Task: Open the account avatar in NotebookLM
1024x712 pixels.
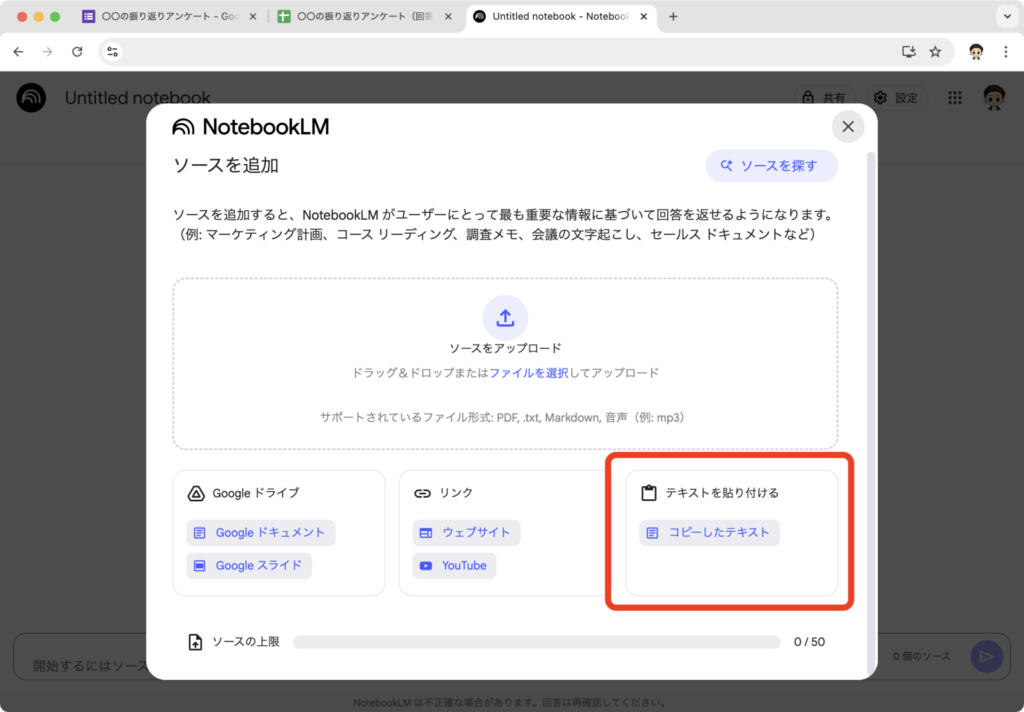Action: pos(994,98)
